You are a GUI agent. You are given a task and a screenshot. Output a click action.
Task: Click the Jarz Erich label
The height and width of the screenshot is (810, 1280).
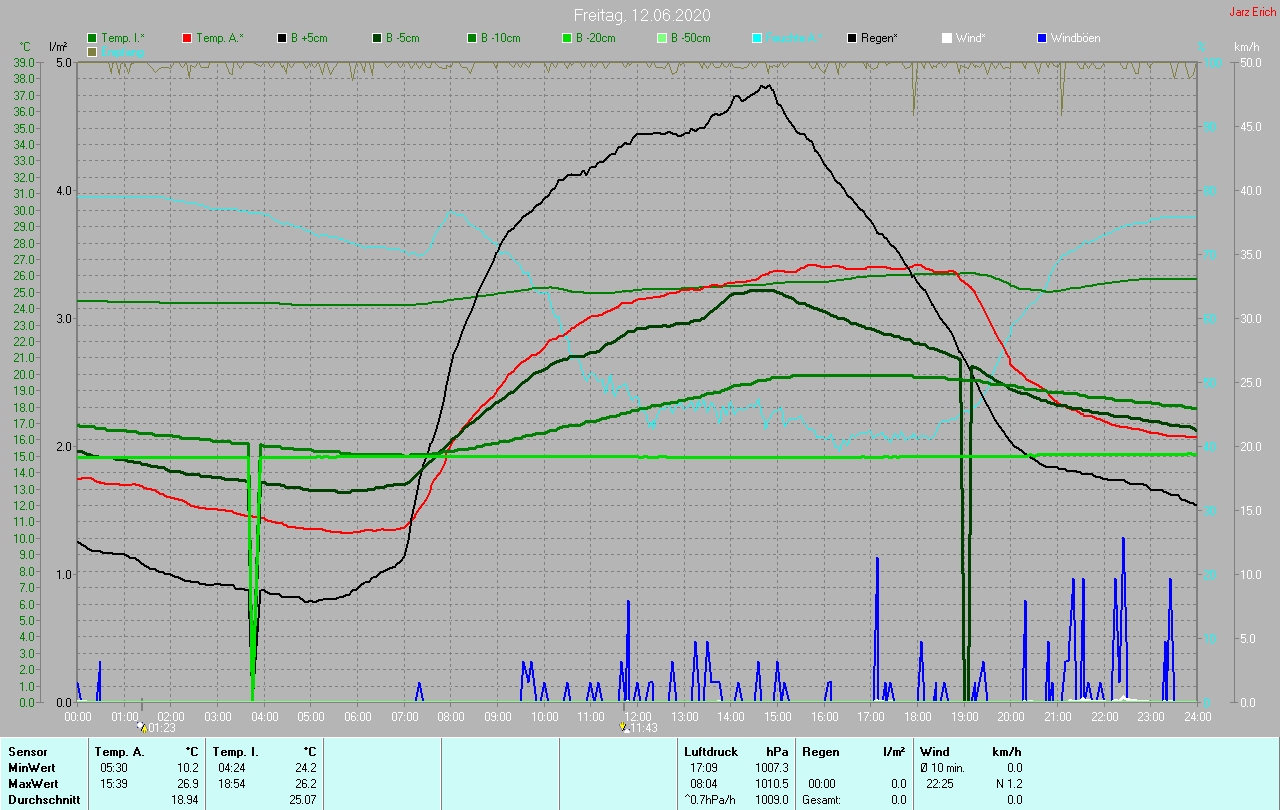[1252, 12]
